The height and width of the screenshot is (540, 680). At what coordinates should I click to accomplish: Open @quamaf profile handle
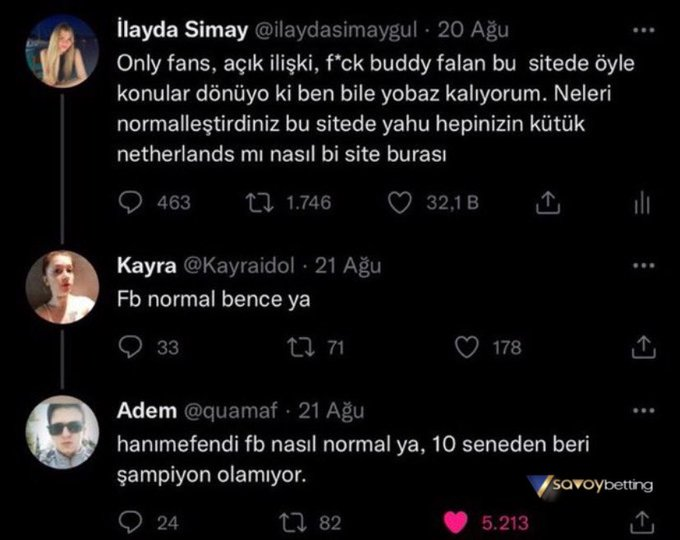tap(231, 411)
